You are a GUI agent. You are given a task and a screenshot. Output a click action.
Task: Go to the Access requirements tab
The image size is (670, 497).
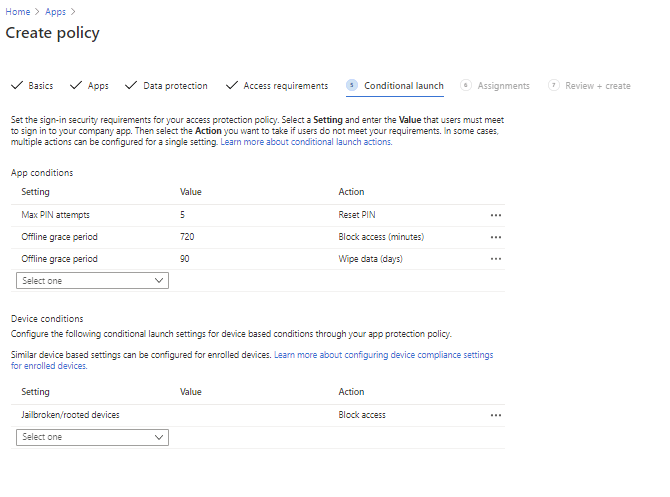(x=285, y=86)
